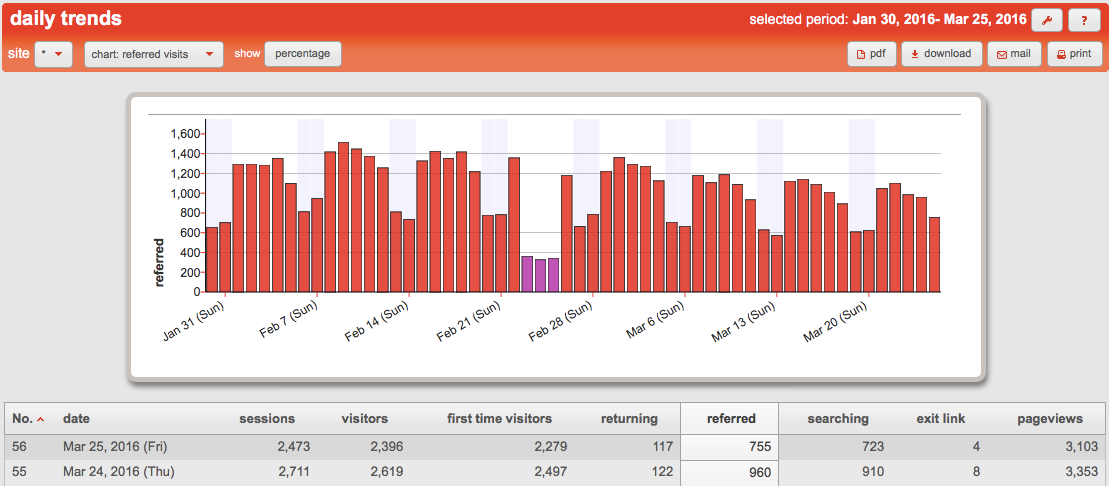Select the referred column header
Image resolution: width=1109 pixels, height=486 pixels.
[731, 419]
